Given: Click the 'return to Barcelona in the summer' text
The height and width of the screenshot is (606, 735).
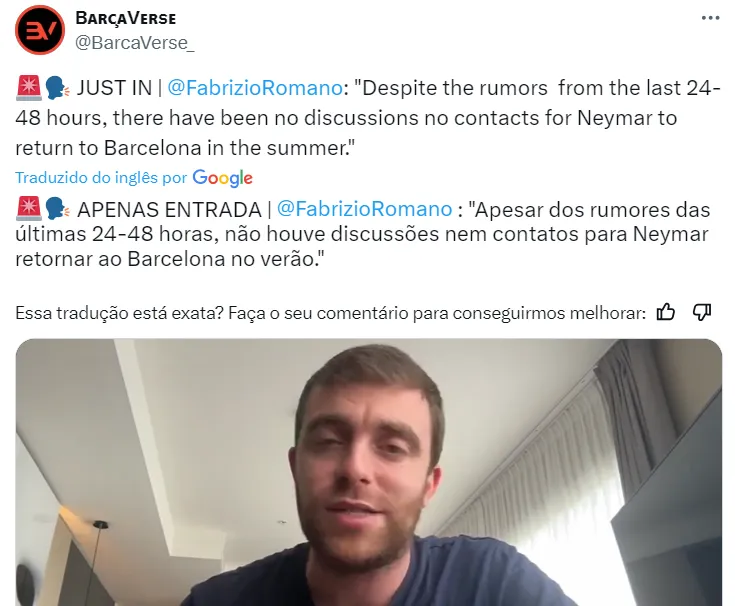Looking at the screenshot, I should tap(185, 148).
